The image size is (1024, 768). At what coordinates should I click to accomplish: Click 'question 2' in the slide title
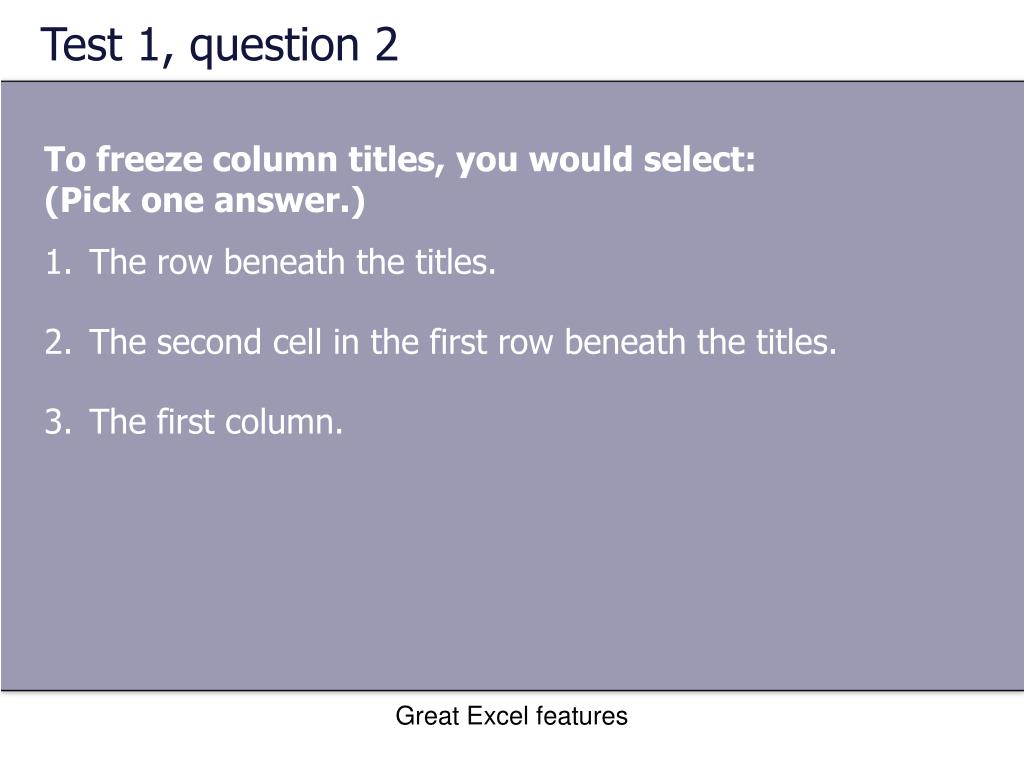pyautogui.click(x=294, y=47)
